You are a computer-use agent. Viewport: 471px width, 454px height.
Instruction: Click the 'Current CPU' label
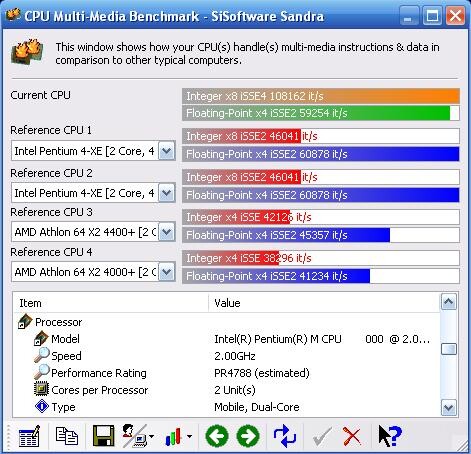click(x=40, y=95)
